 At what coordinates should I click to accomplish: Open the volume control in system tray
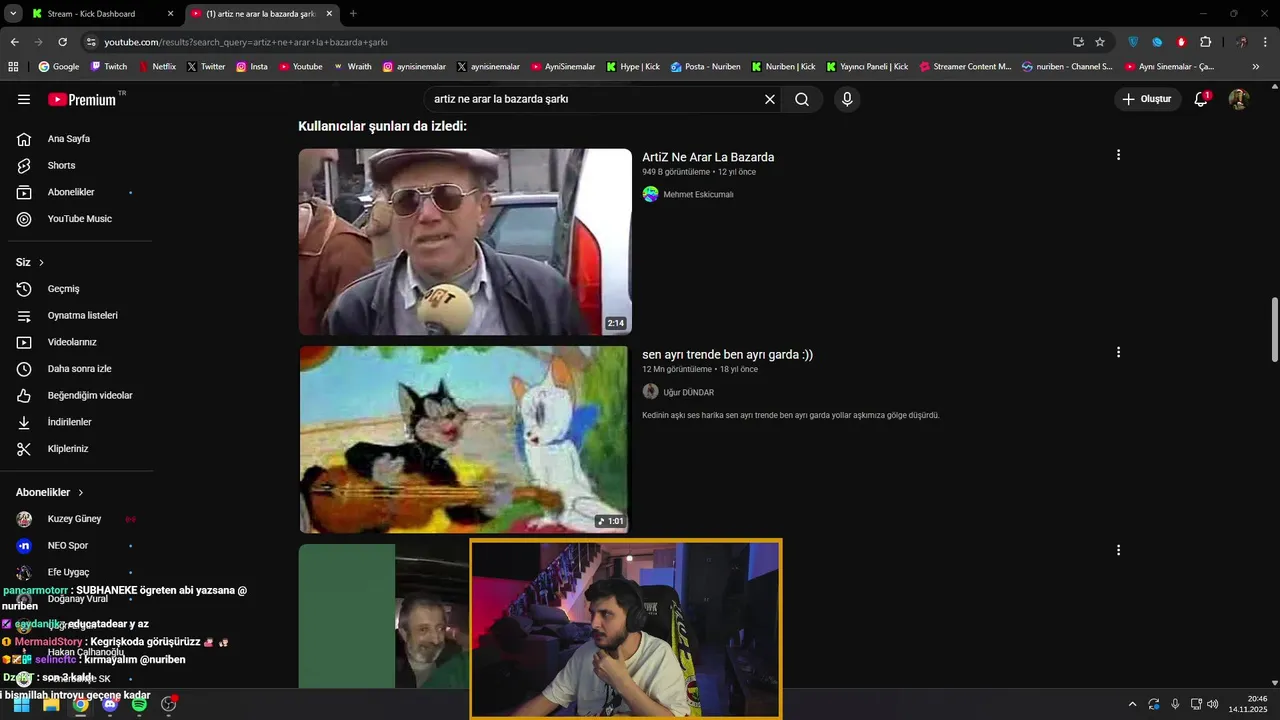click(1213, 704)
